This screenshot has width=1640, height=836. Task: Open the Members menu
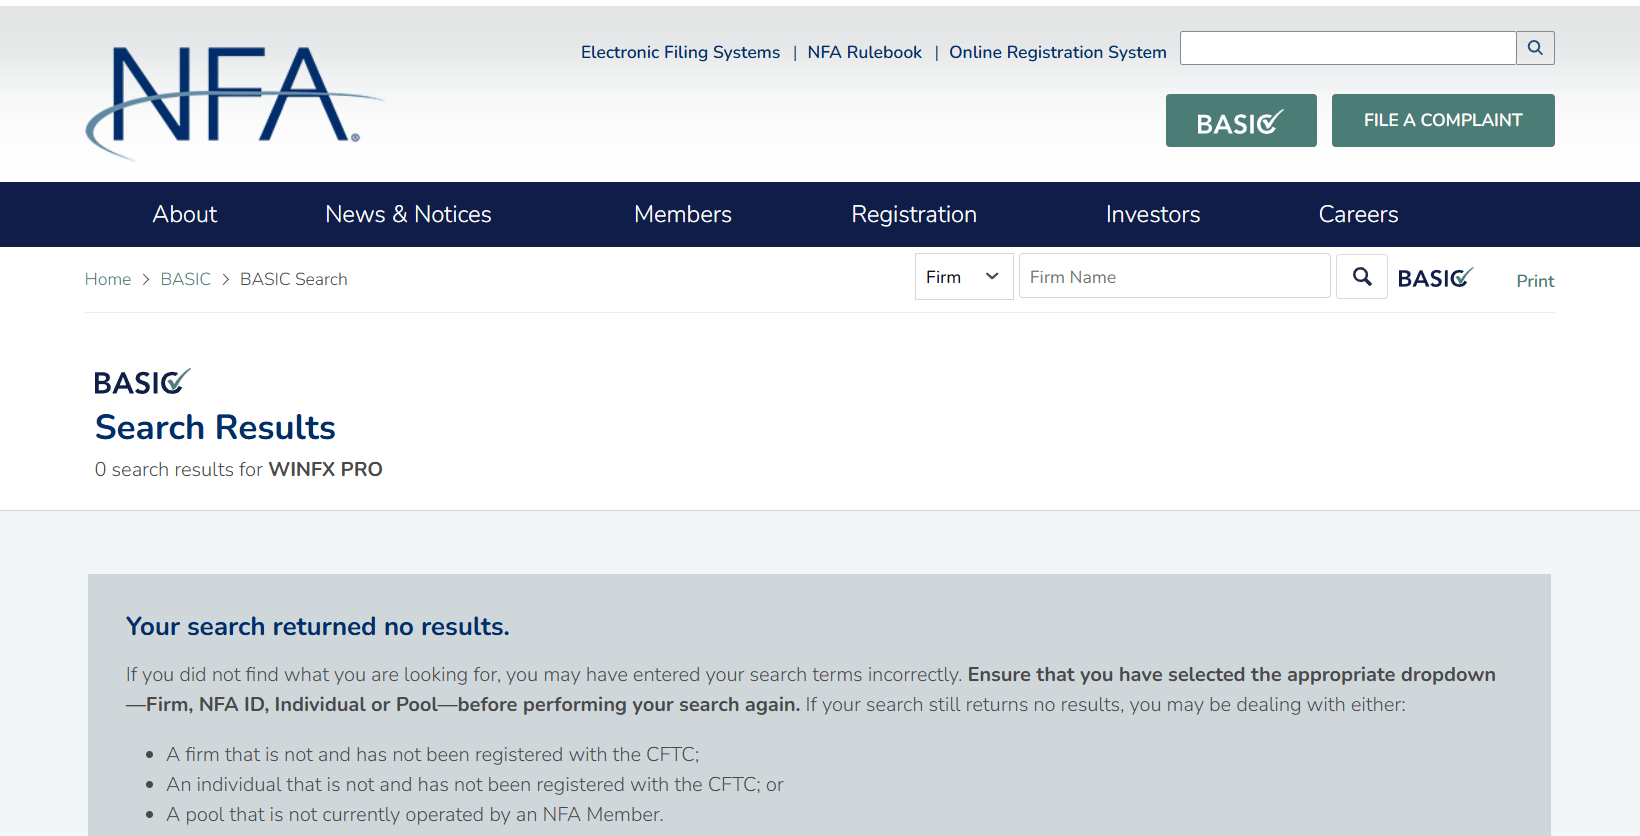tap(683, 214)
